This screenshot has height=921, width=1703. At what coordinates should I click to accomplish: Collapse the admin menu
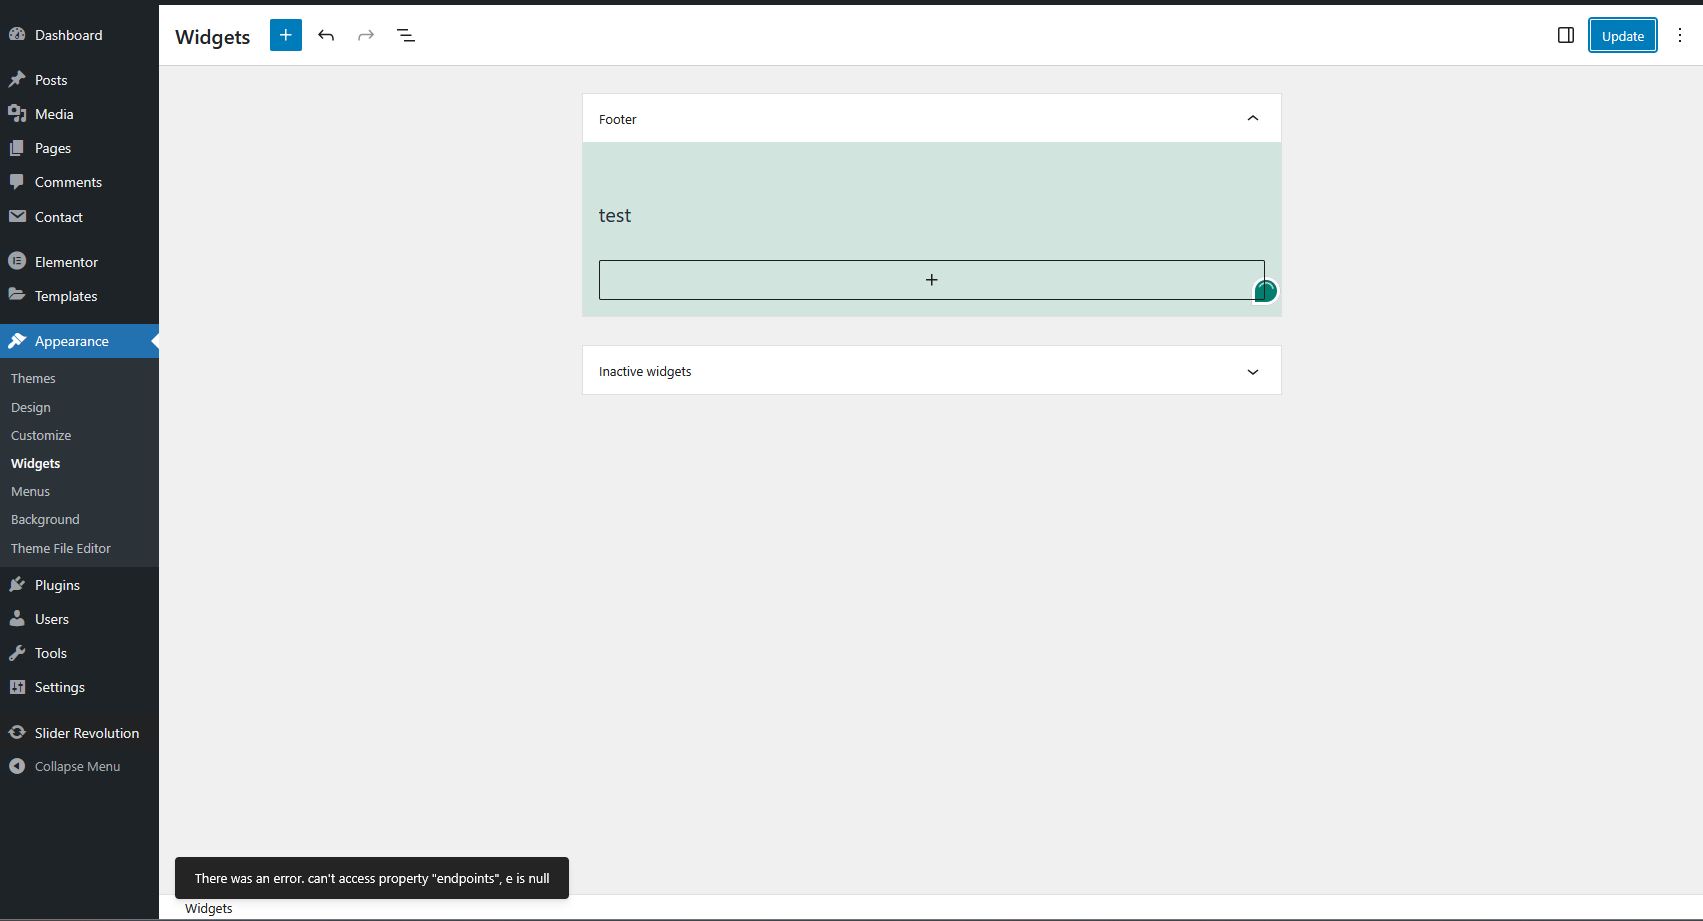(x=77, y=766)
